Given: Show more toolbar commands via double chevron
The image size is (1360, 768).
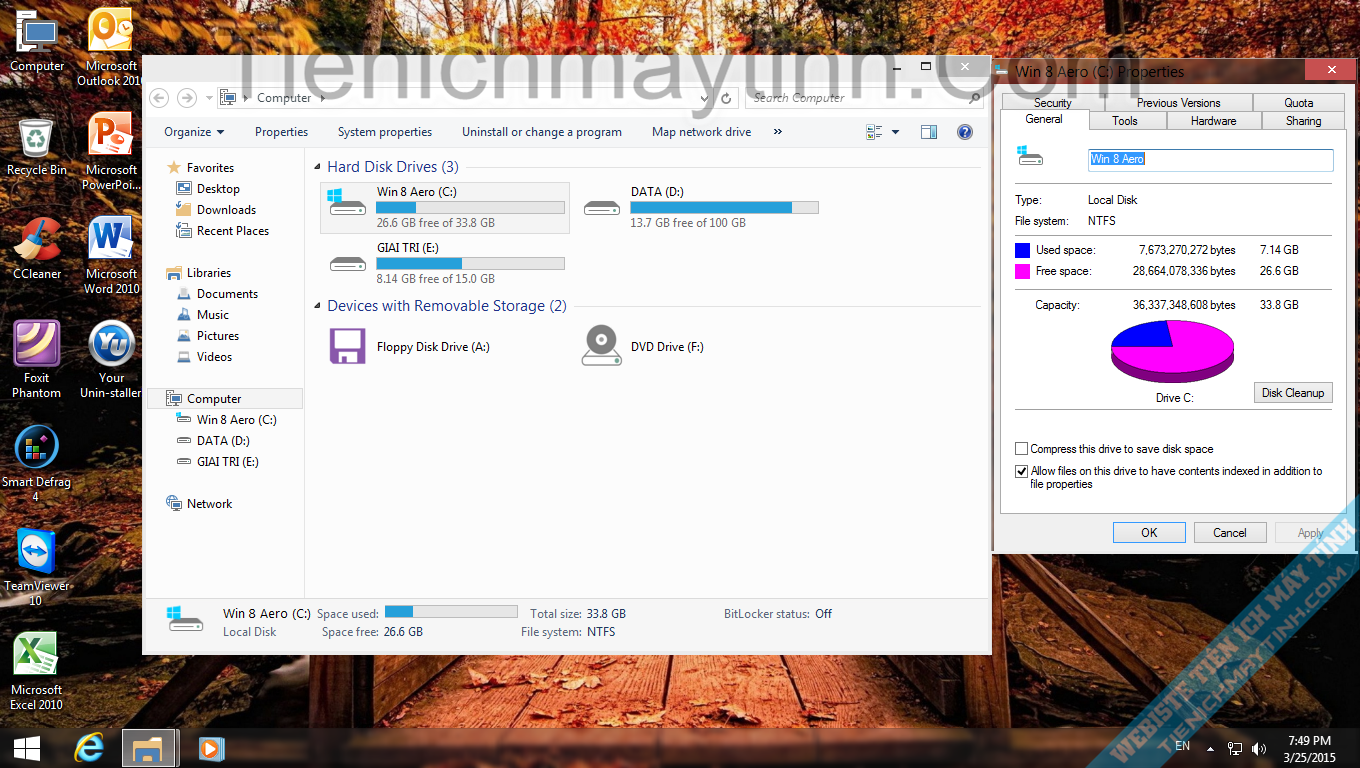Looking at the screenshot, I should [777, 132].
